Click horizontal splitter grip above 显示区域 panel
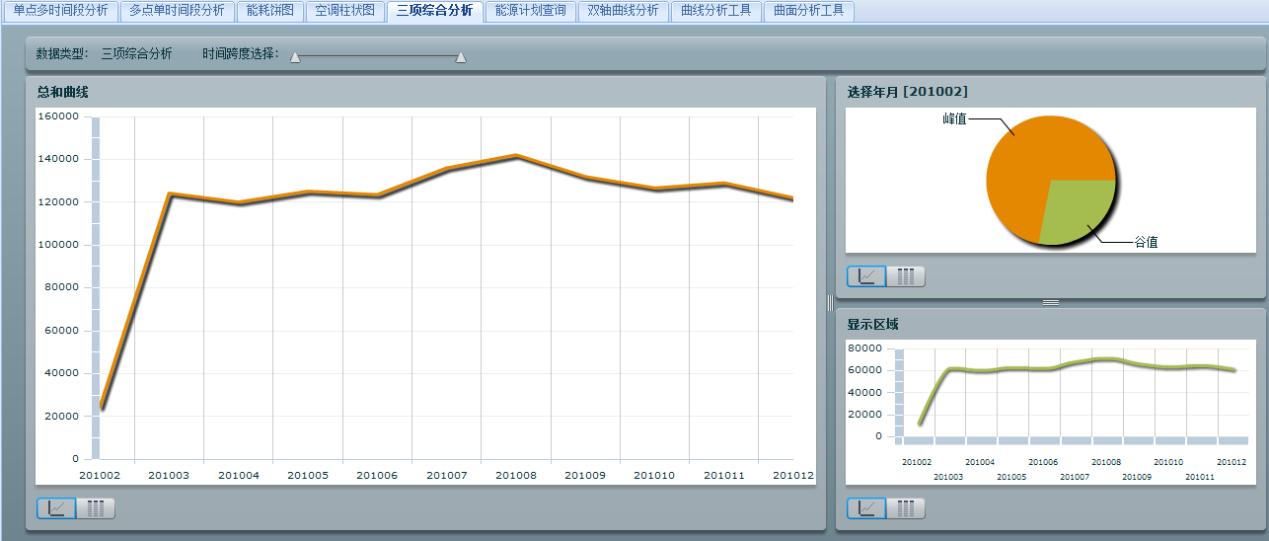The height and width of the screenshot is (541, 1269). pyautogui.click(x=1050, y=302)
